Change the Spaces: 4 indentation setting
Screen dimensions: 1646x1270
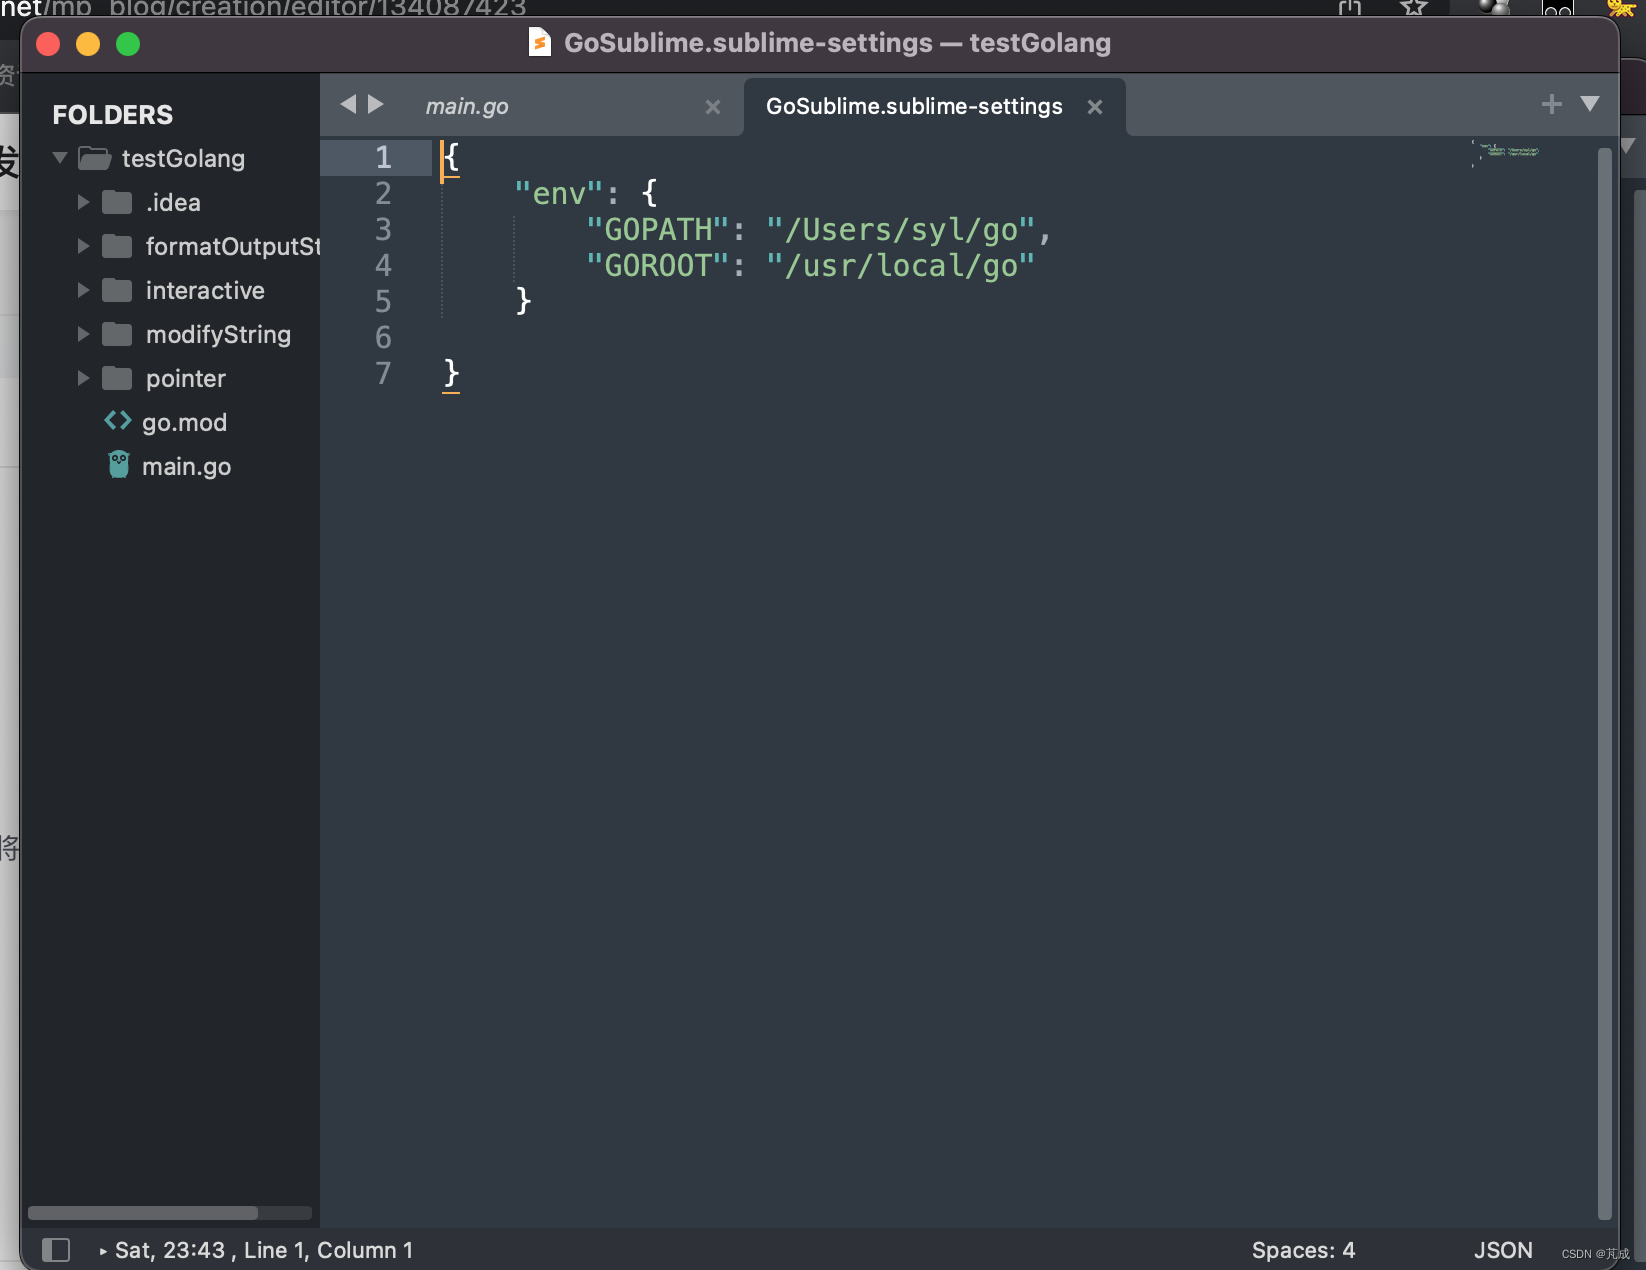[1304, 1249]
